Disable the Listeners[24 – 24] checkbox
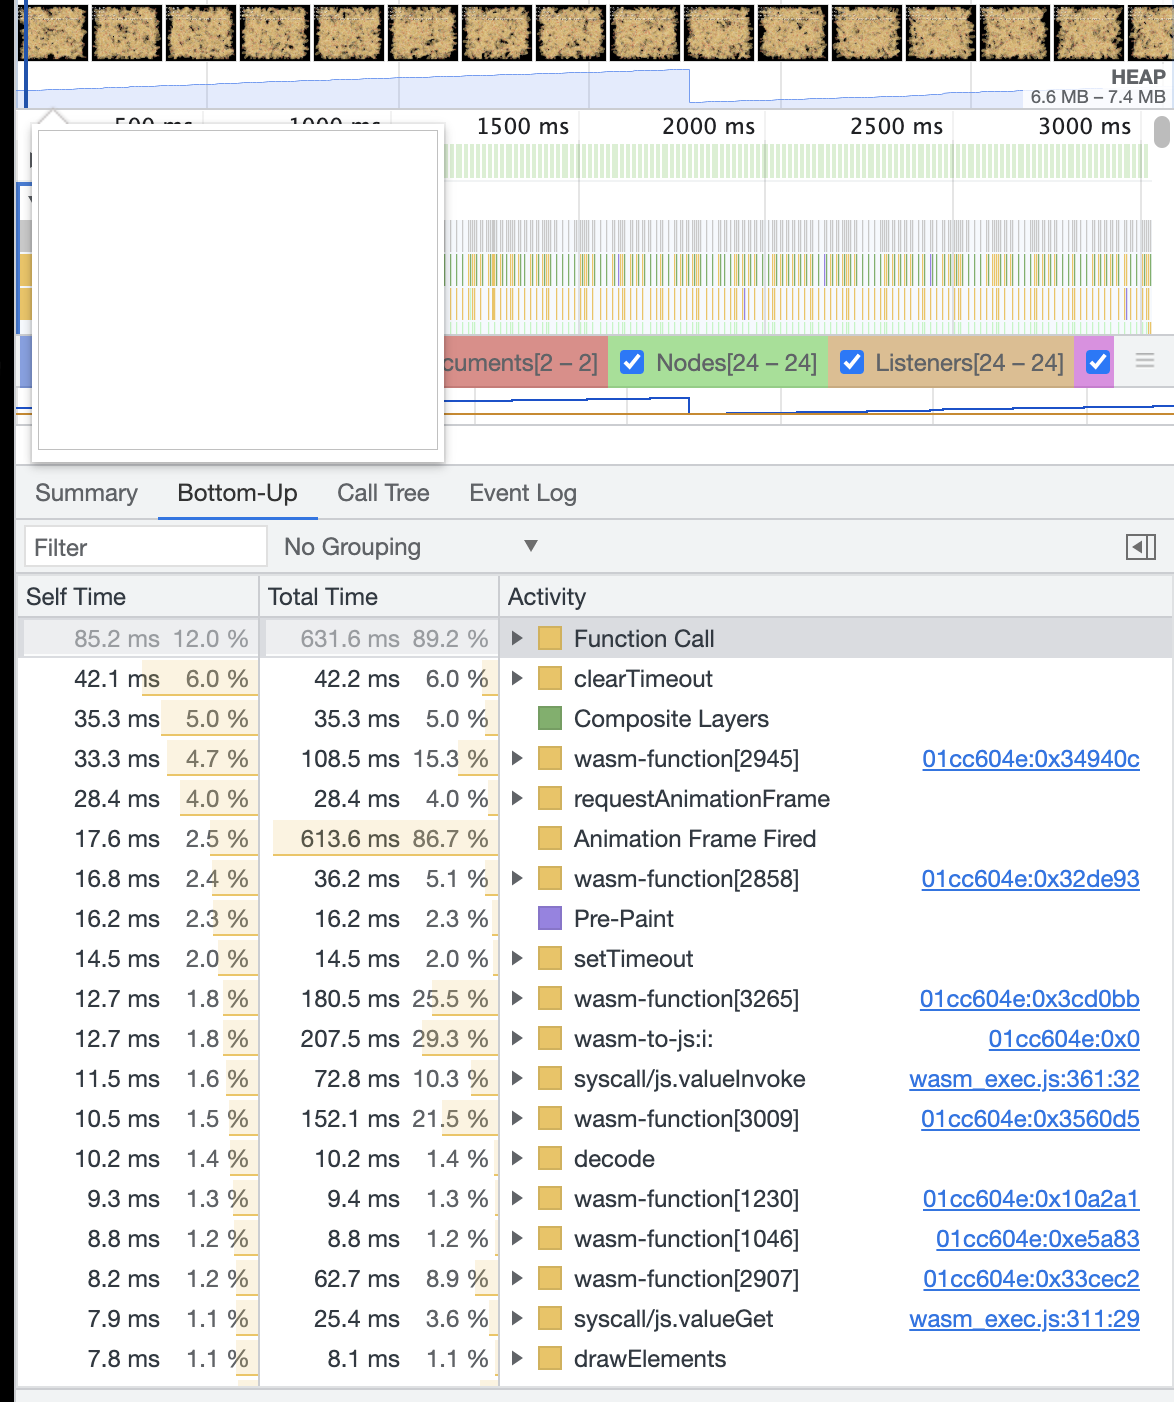 [851, 362]
